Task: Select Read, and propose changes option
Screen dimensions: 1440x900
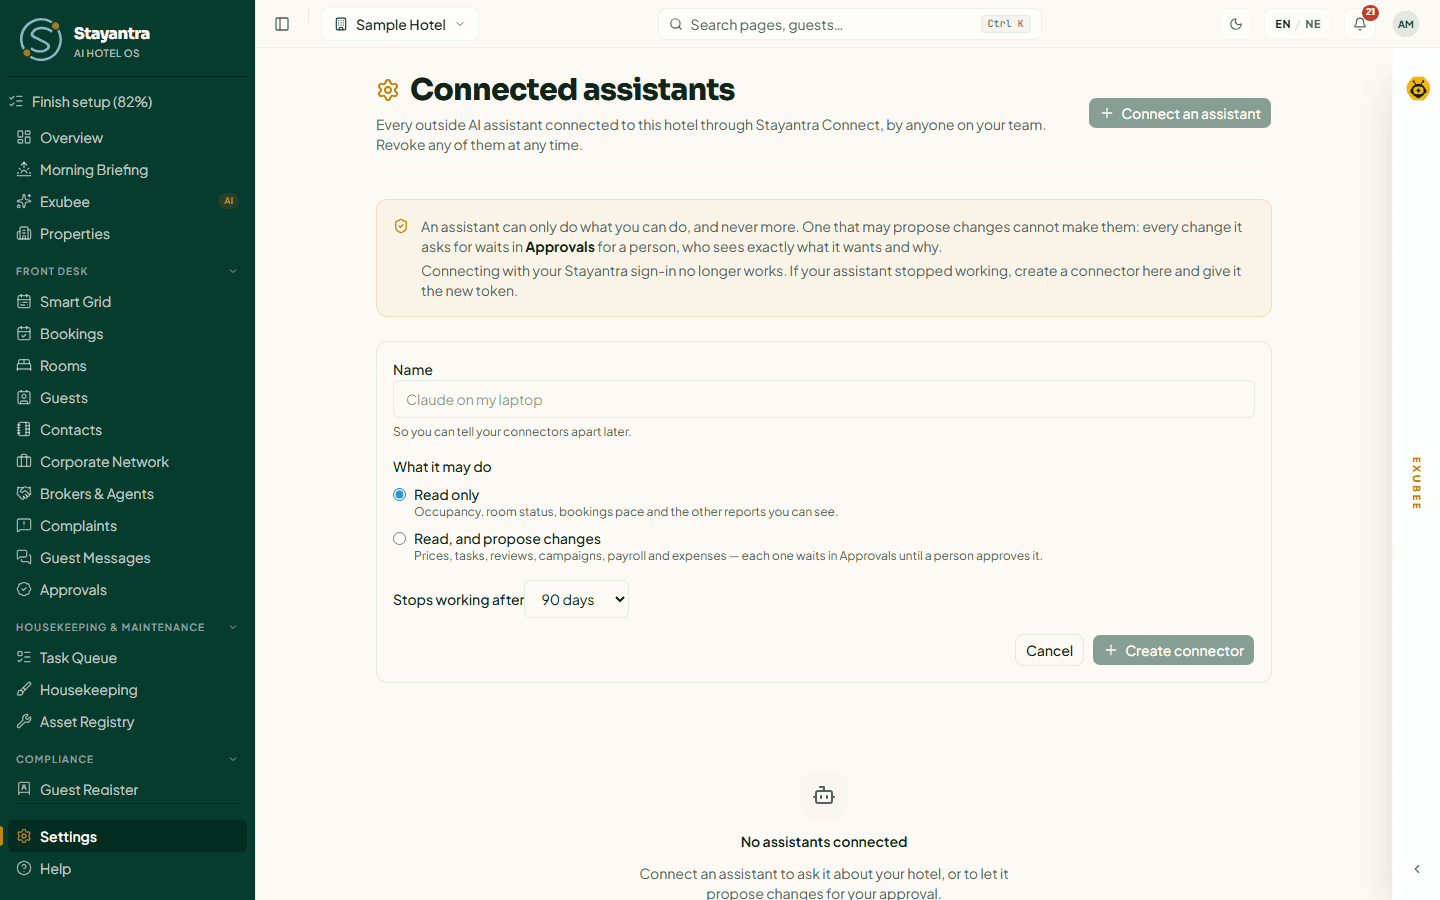Action: pyautogui.click(x=400, y=539)
